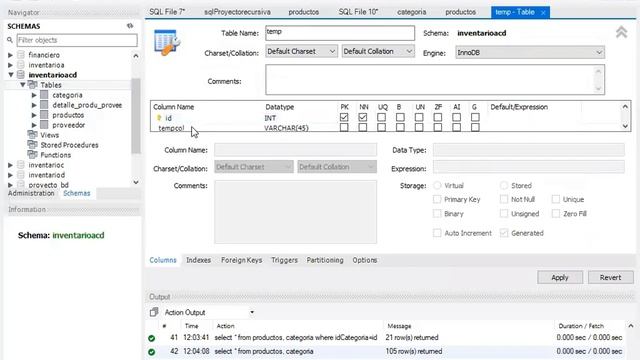The width and height of the screenshot is (640, 360).
Task: Expand the financiero schema
Action: [x=10, y=55]
